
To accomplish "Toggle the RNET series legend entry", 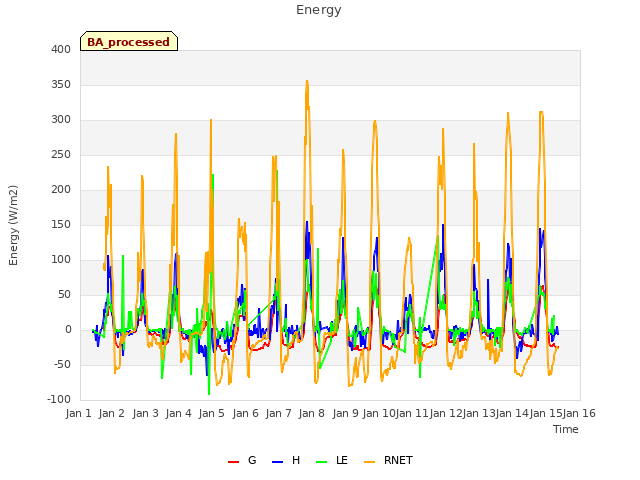I will tap(388, 460).
